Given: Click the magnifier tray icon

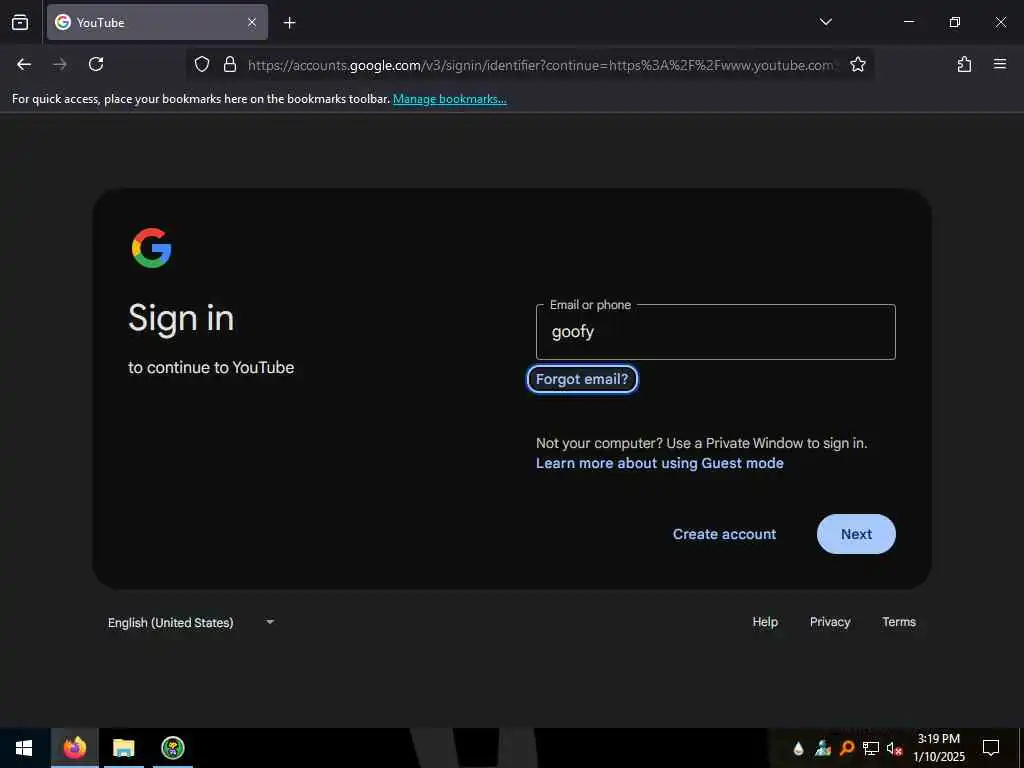Looking at the screenshot, I should 847,748.
